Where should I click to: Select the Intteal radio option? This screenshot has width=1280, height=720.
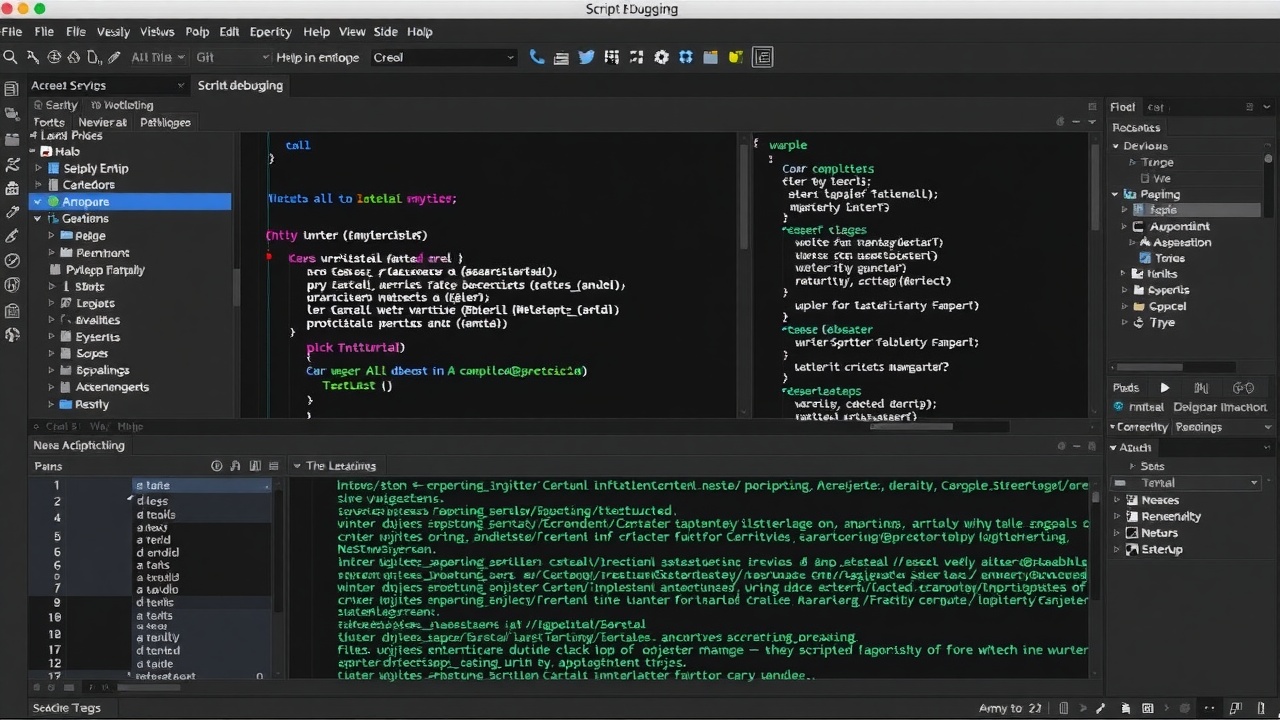[1119, 407]
